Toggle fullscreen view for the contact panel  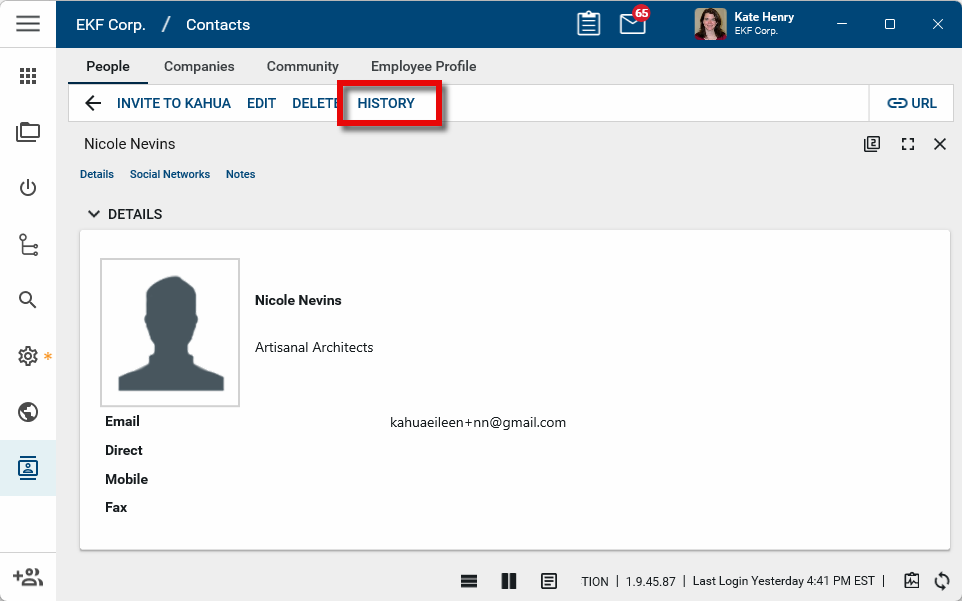908,144
